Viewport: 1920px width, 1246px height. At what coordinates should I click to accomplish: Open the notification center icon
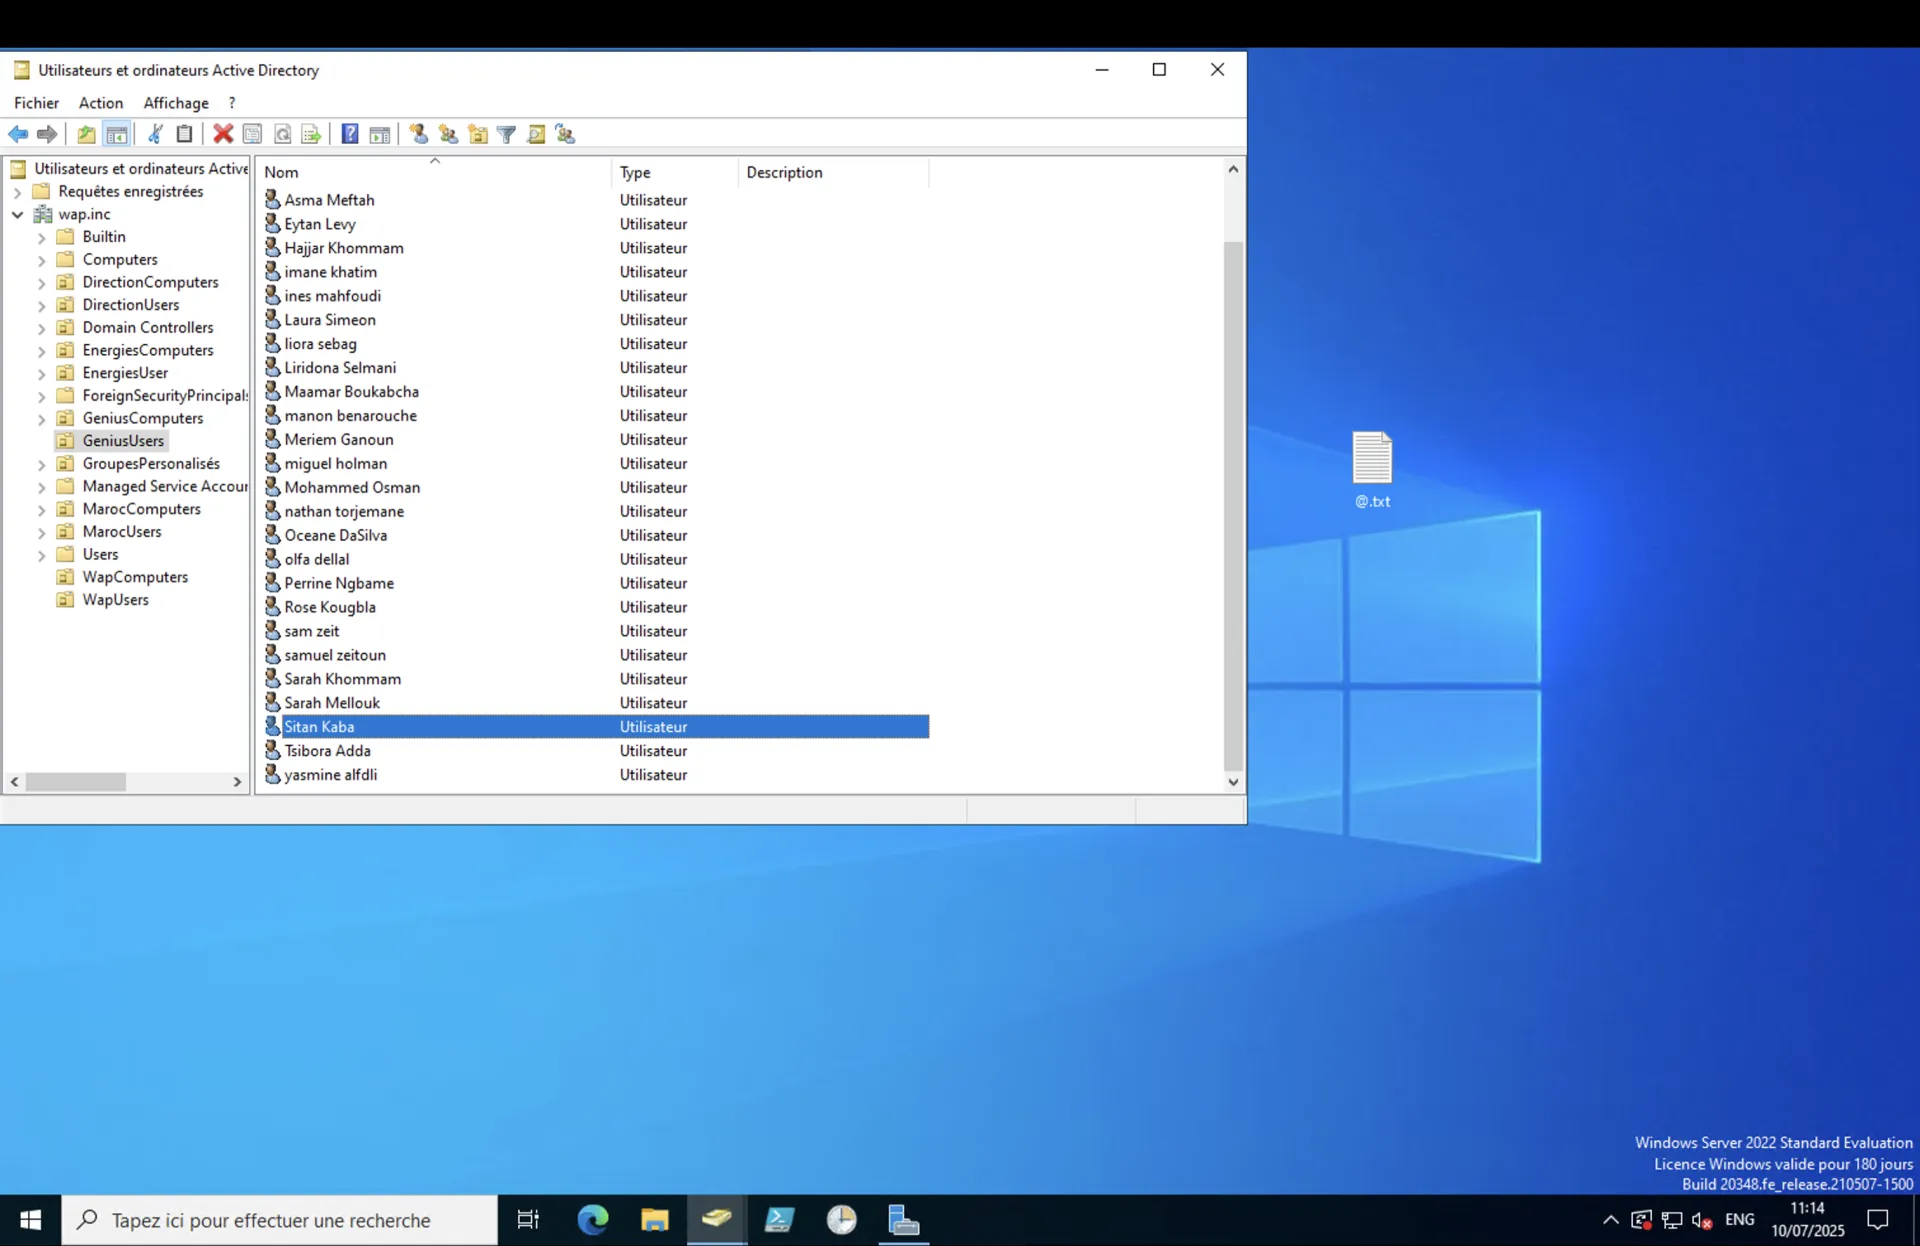(x=1878, y=1220)
